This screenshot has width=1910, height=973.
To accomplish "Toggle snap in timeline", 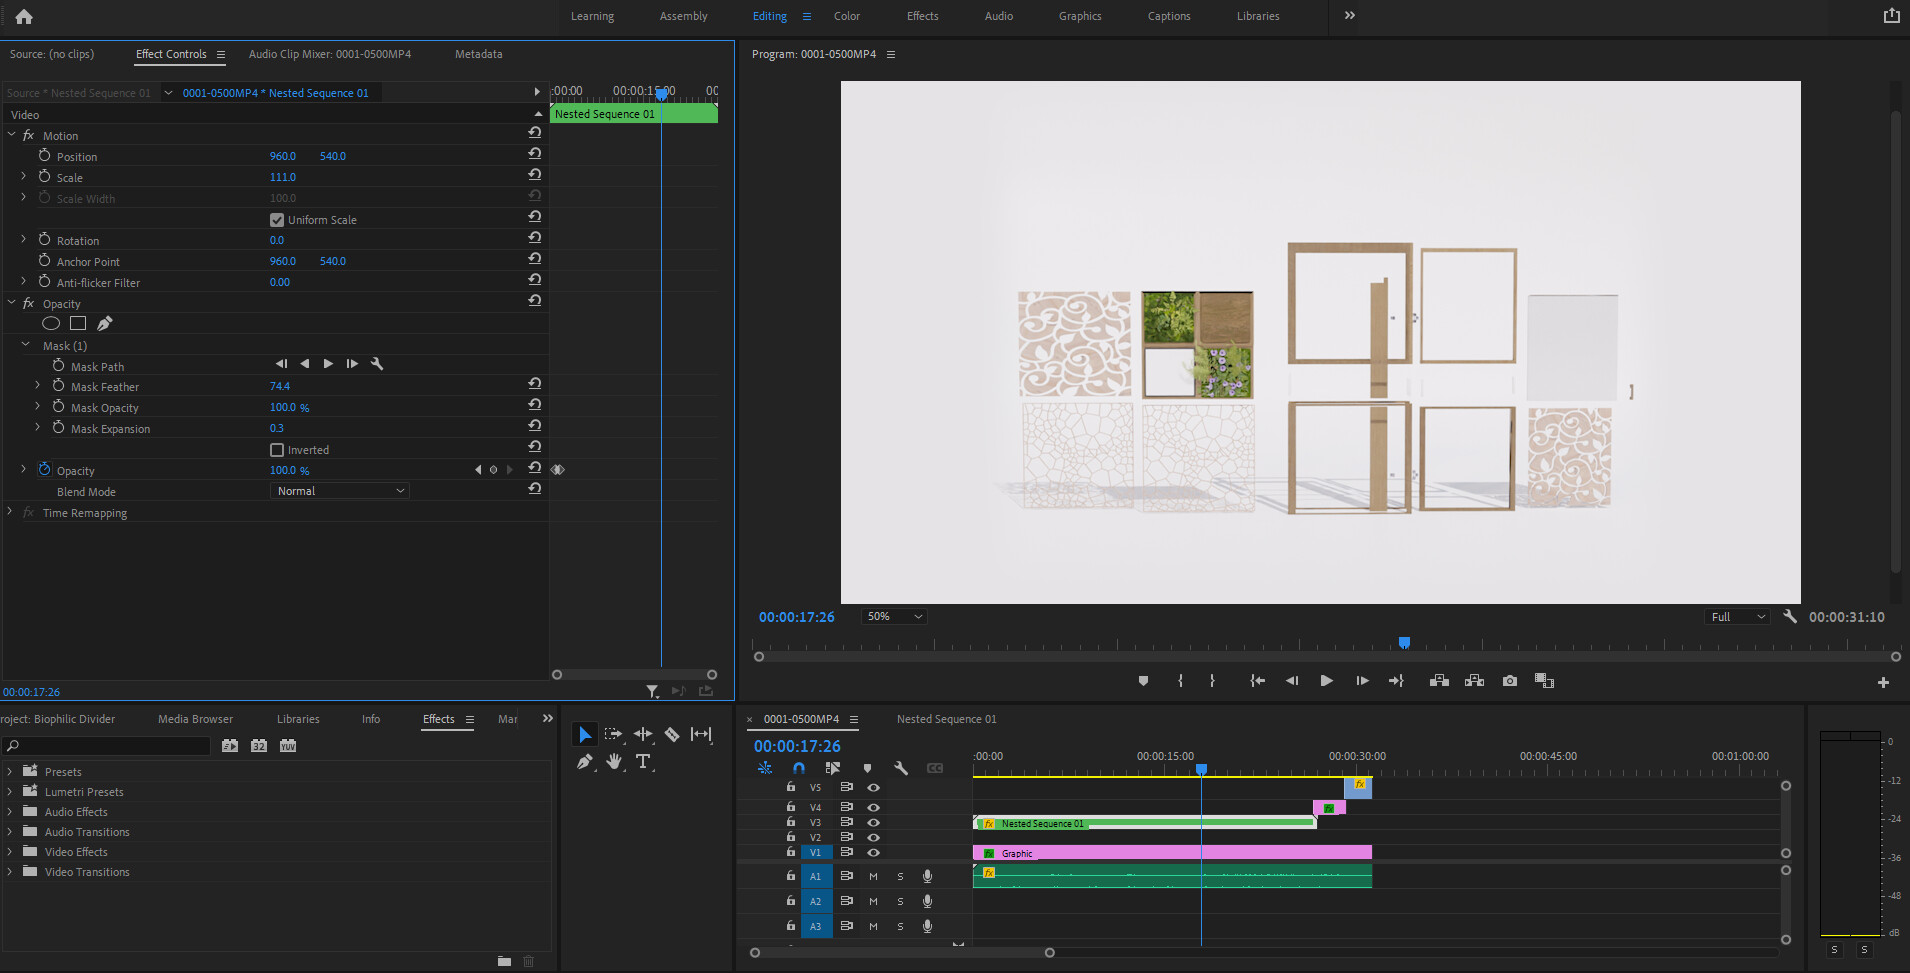I will (798, 768).
